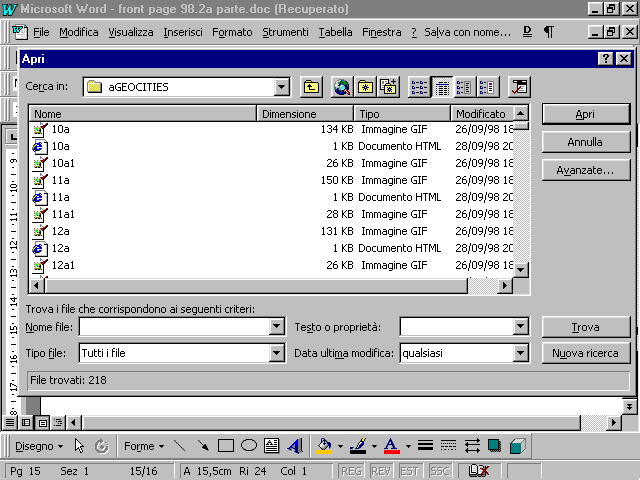640x480 pixels.
Task: Apply Fill Color paint bucket
Action: coord(324,446)
